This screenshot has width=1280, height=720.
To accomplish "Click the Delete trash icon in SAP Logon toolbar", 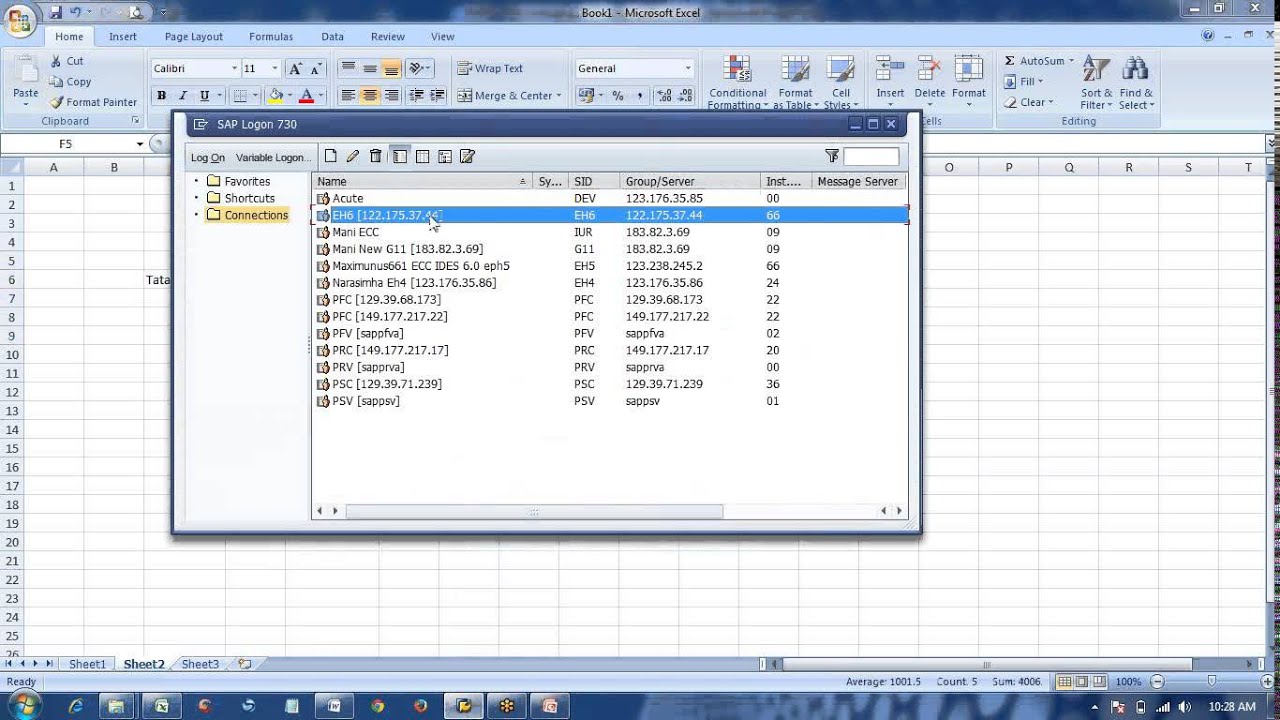I will coord(376,156).
